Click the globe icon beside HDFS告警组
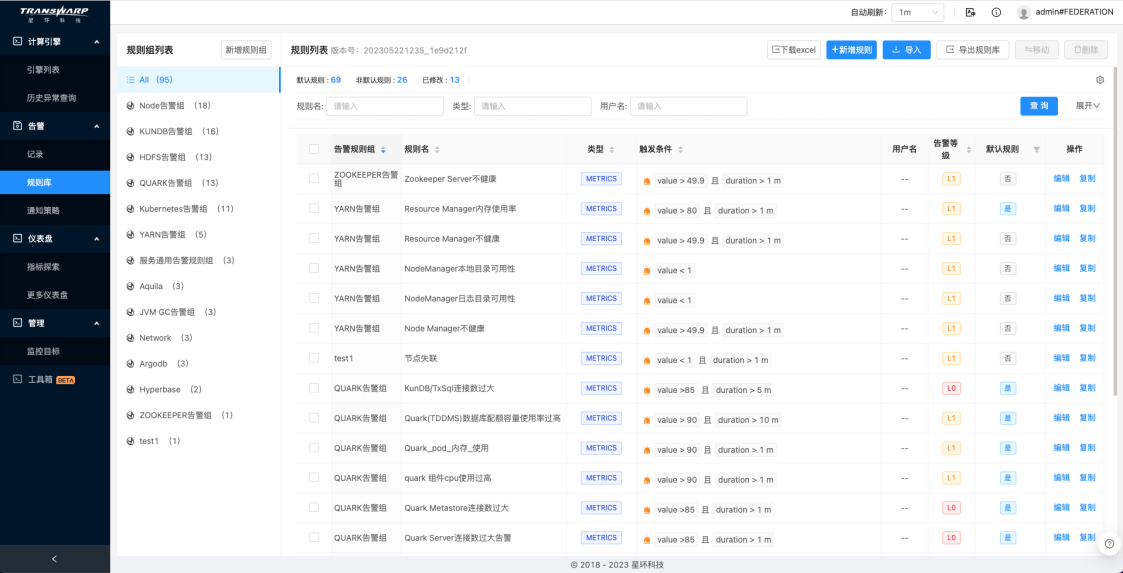Viewport: 1123px width, 573px height. [130, 157]
